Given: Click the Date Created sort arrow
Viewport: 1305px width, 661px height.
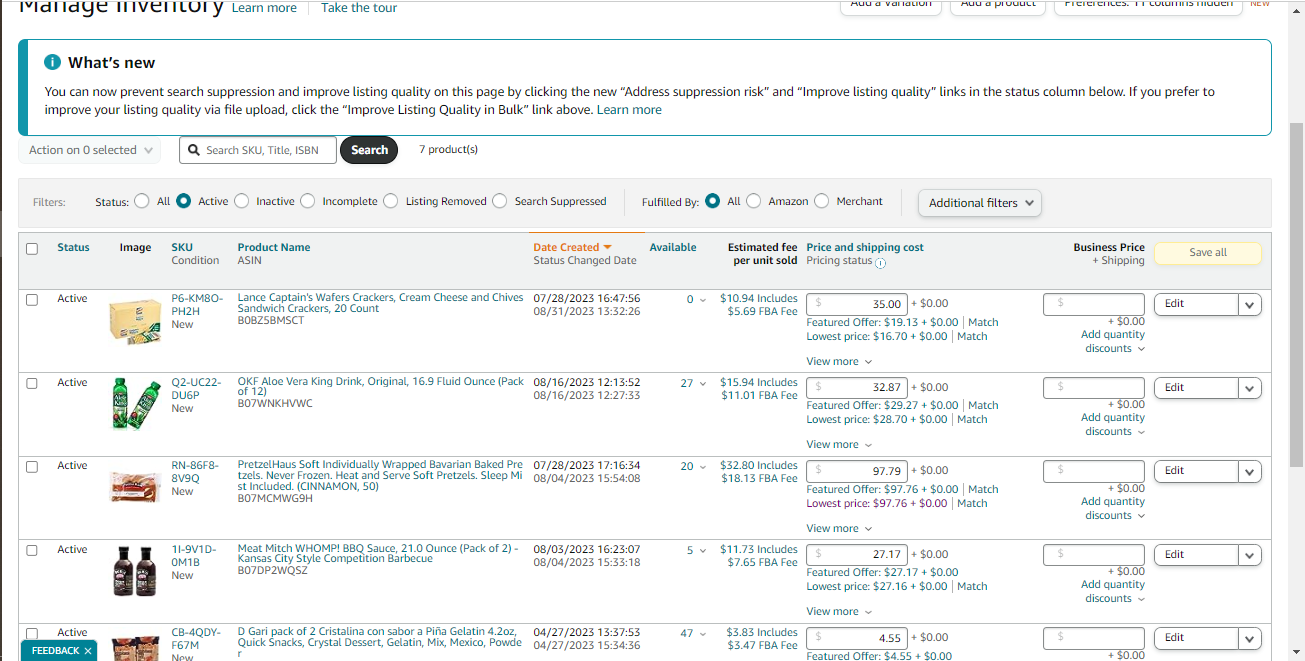Looking at the screenshot, I should tap(607, 247).
